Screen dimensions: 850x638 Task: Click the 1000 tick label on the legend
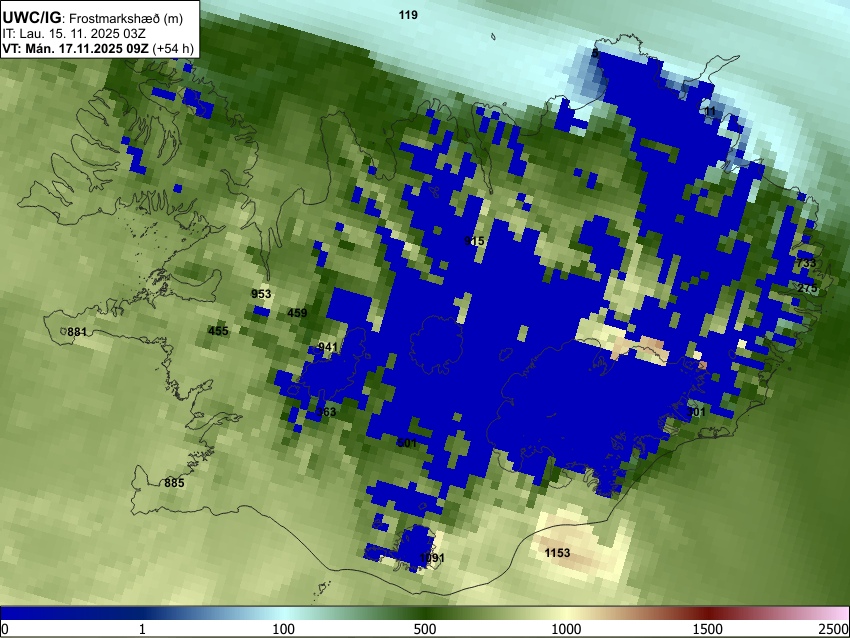point(566,629)
